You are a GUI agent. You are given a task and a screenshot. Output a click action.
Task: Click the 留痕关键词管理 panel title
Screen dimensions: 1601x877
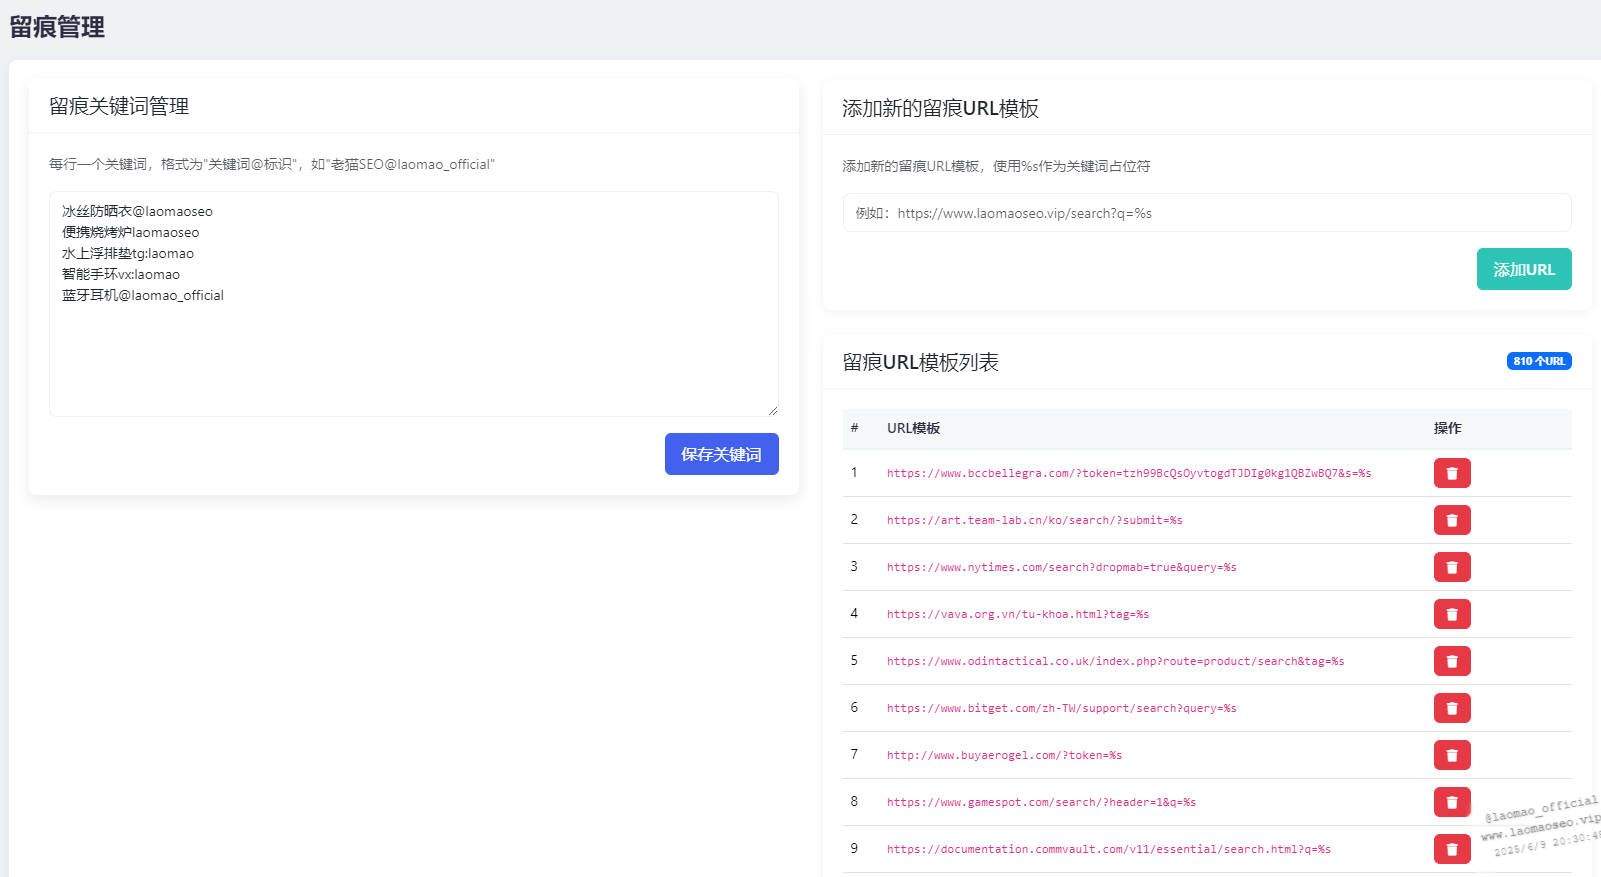click(119, 106)
